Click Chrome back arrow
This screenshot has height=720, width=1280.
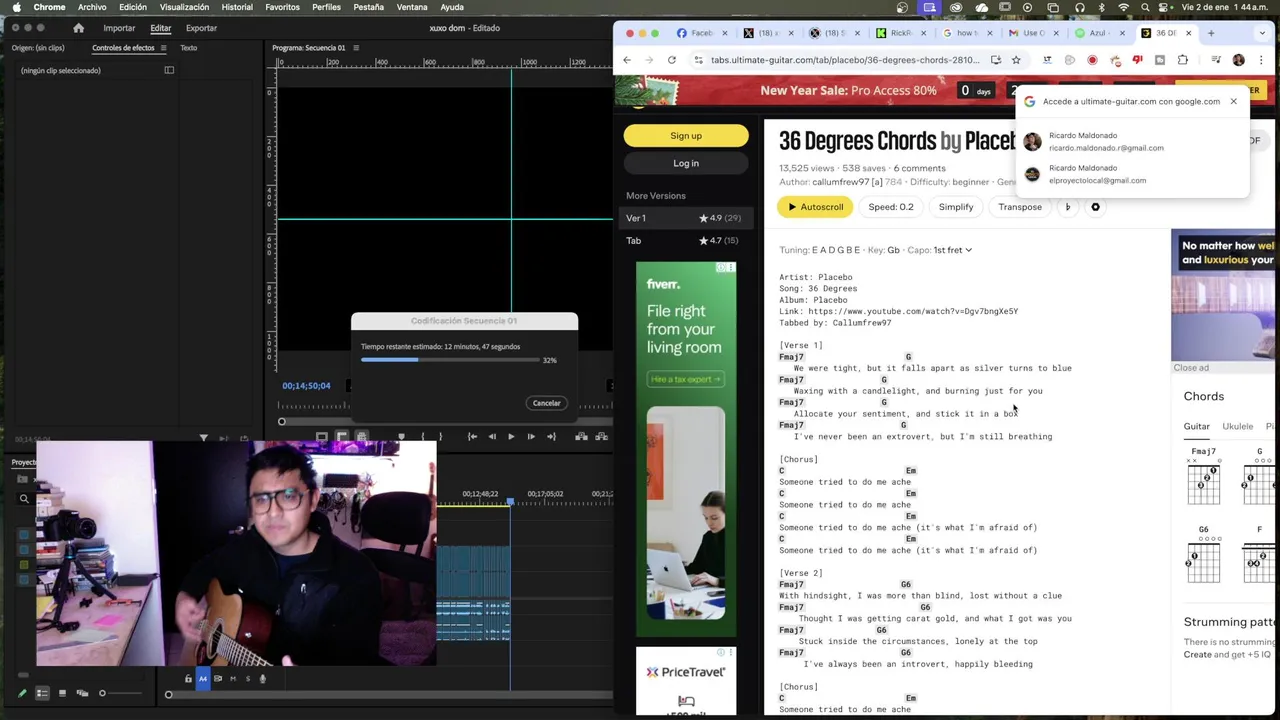pos(627,60)
